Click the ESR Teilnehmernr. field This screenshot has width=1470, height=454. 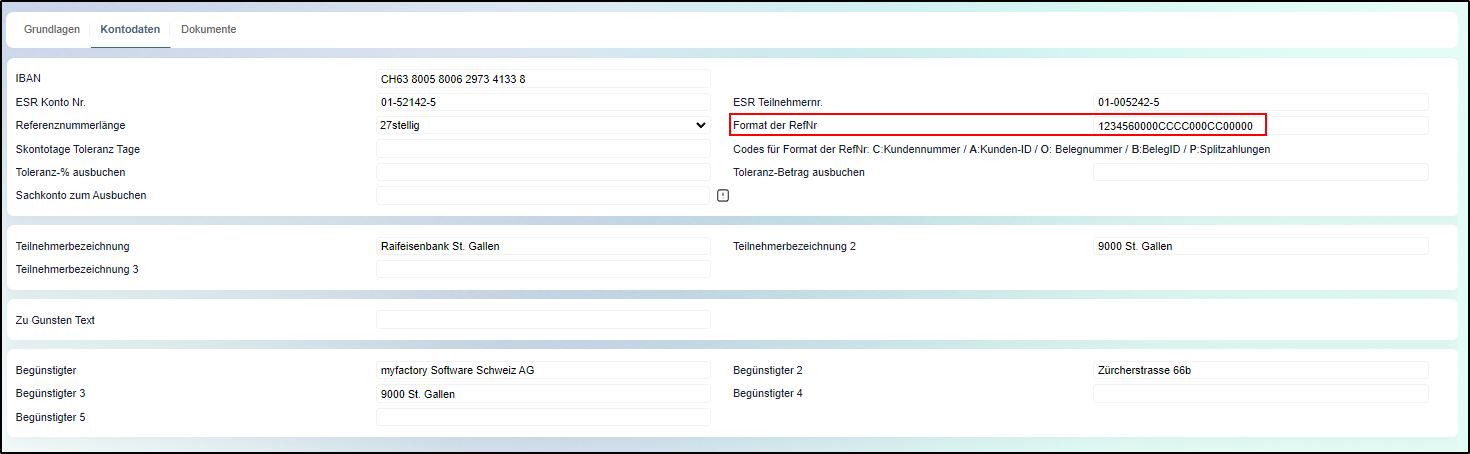1260,102
